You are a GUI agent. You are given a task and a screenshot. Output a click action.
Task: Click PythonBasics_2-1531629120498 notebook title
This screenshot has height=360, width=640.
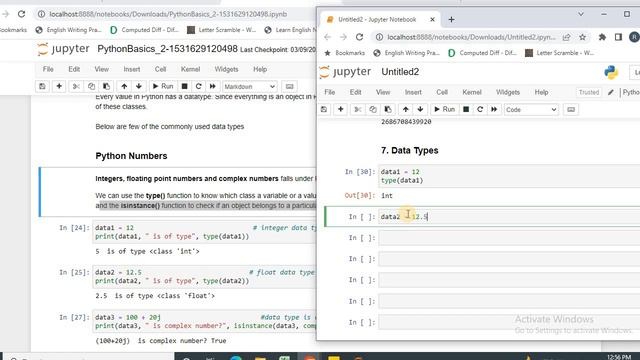click(x=167, y=49)
